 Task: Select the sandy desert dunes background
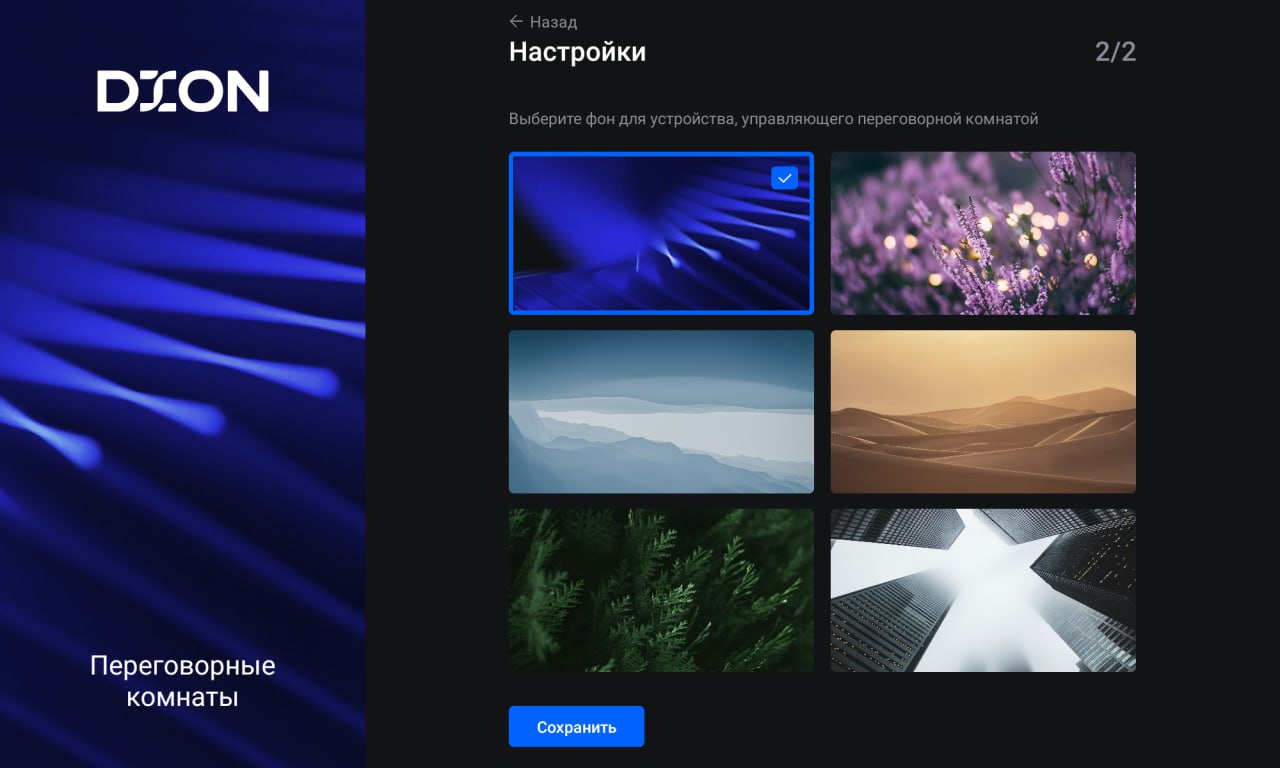tap(983, 412)
